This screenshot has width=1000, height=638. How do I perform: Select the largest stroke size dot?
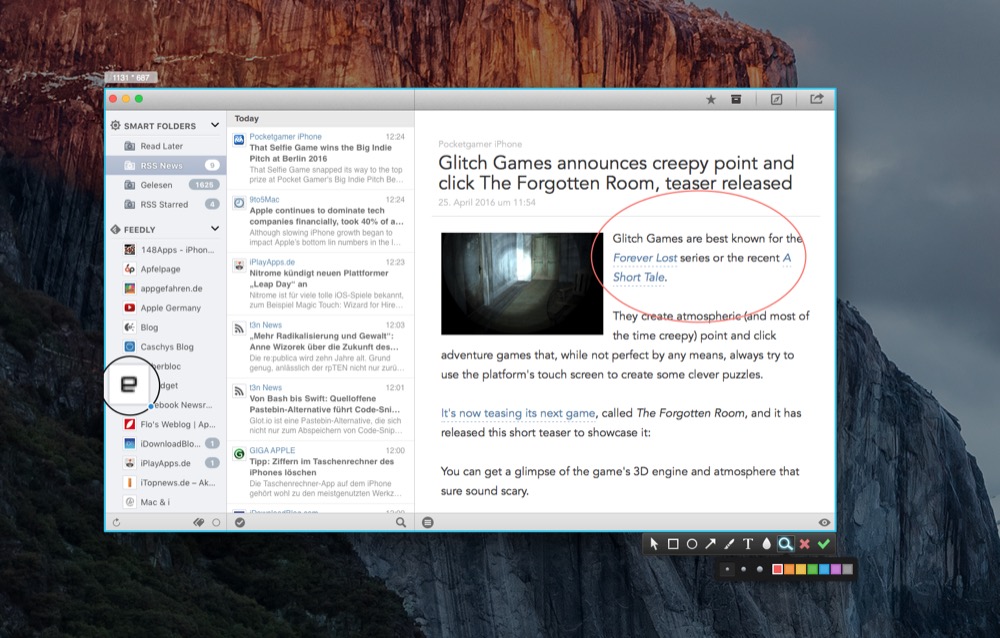click(x=759, y=569)
